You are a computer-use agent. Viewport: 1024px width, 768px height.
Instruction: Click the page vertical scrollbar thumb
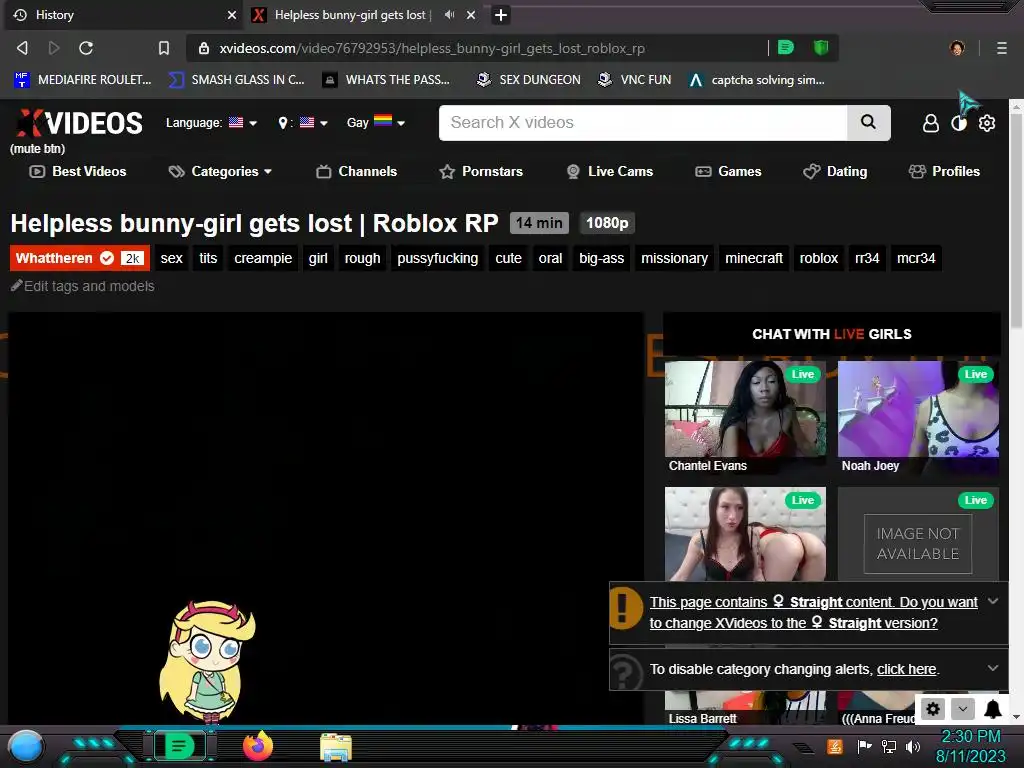[x=1016, y=219]
